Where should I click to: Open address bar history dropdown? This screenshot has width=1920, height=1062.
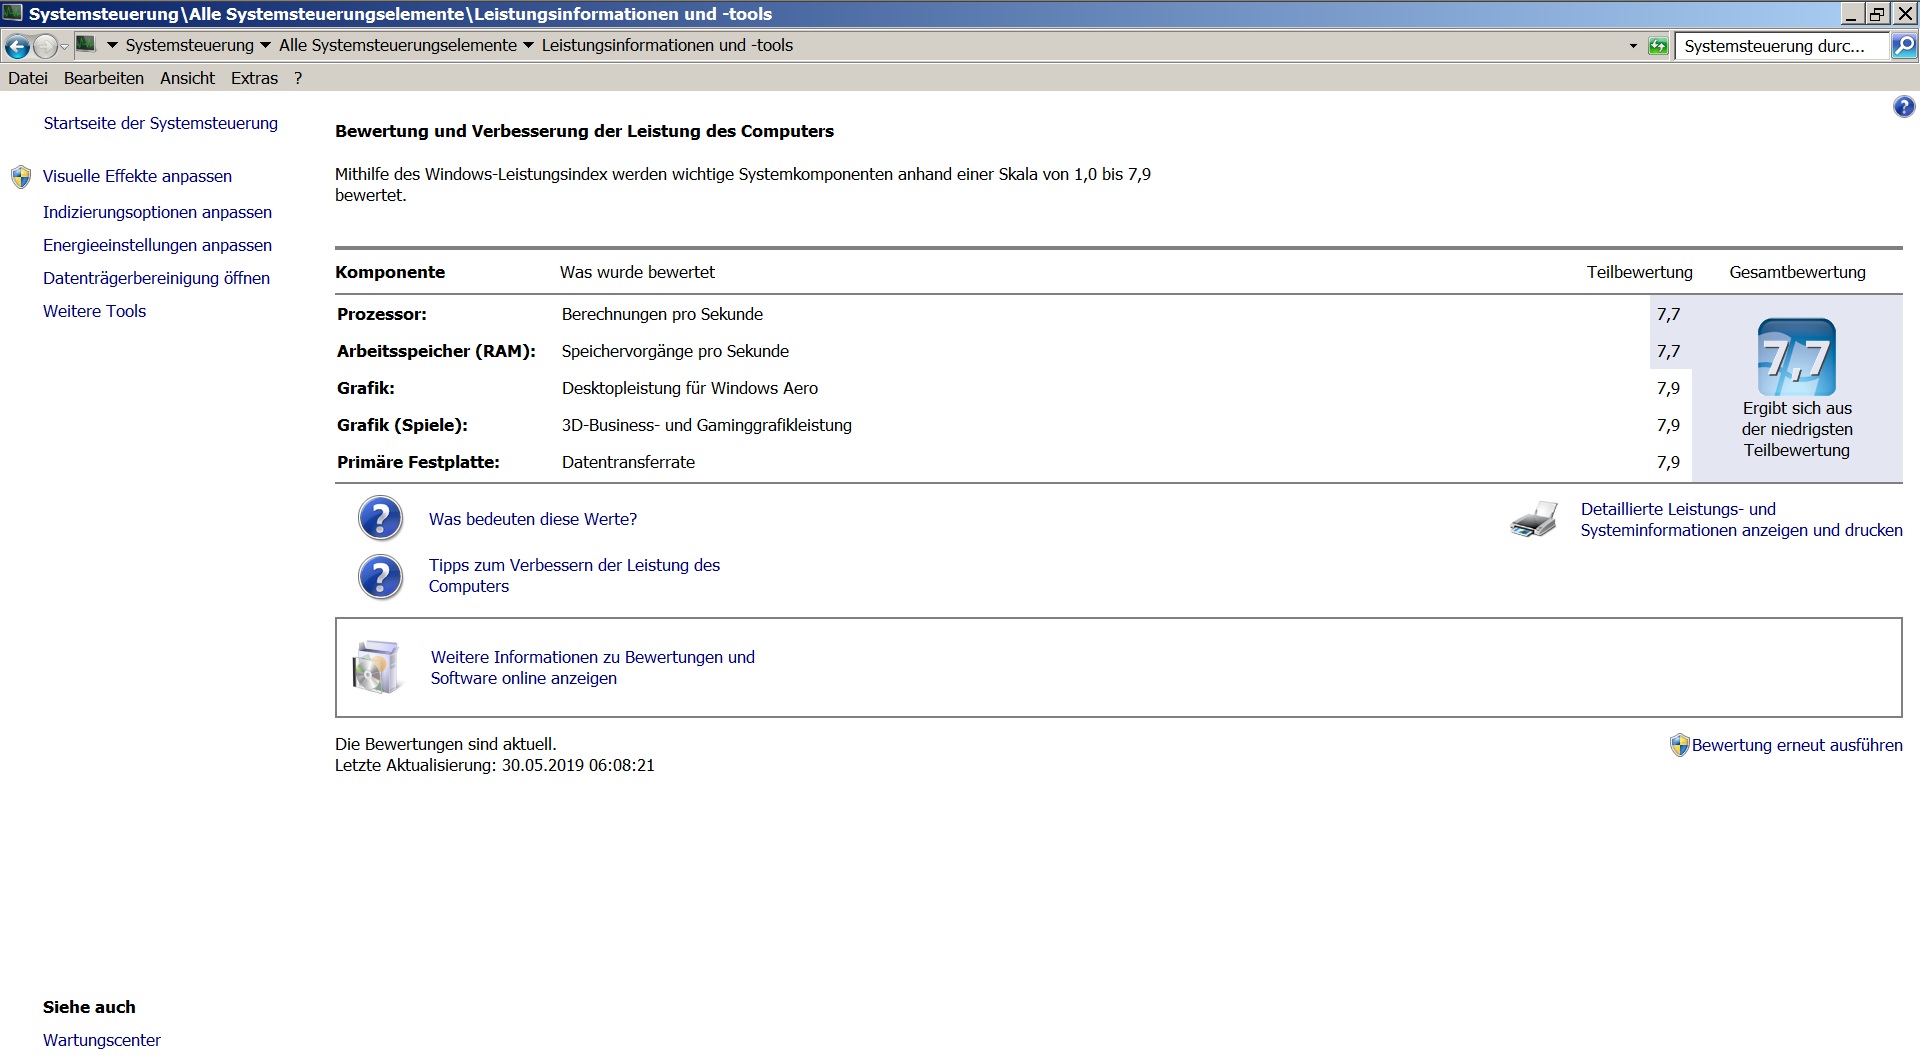coord(1633,46)
